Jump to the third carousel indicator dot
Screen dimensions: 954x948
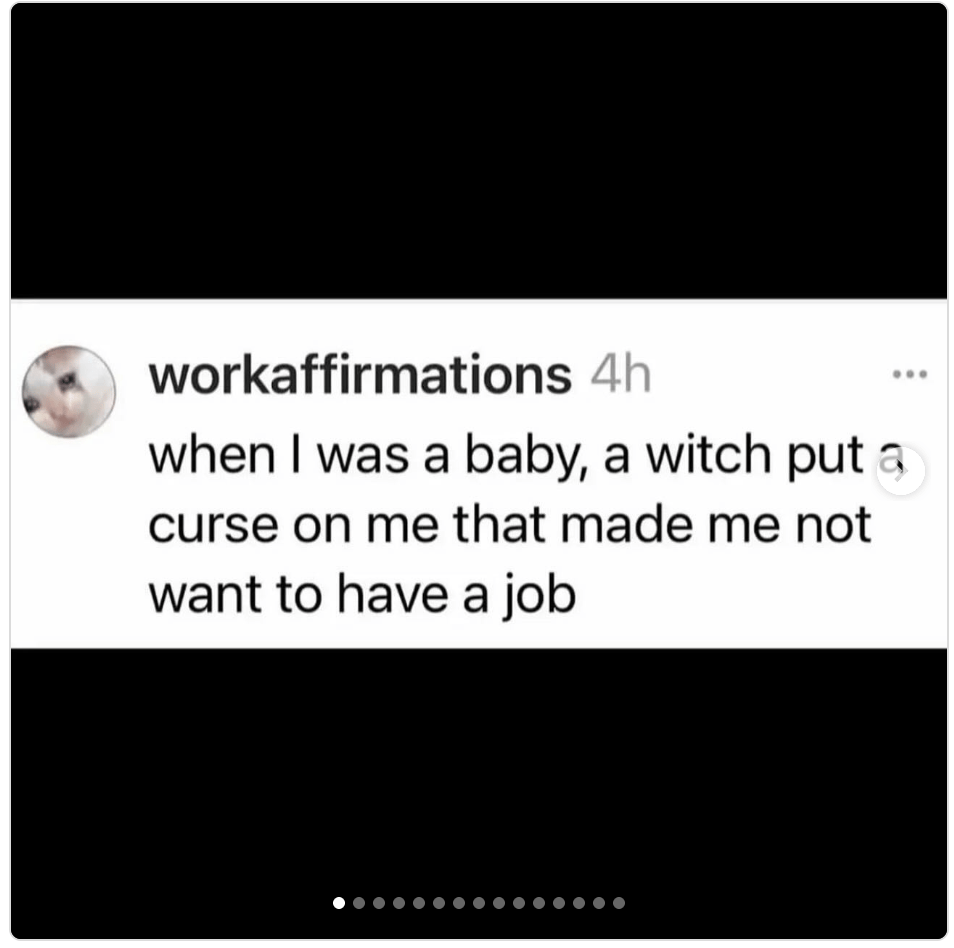click(379, 903)
